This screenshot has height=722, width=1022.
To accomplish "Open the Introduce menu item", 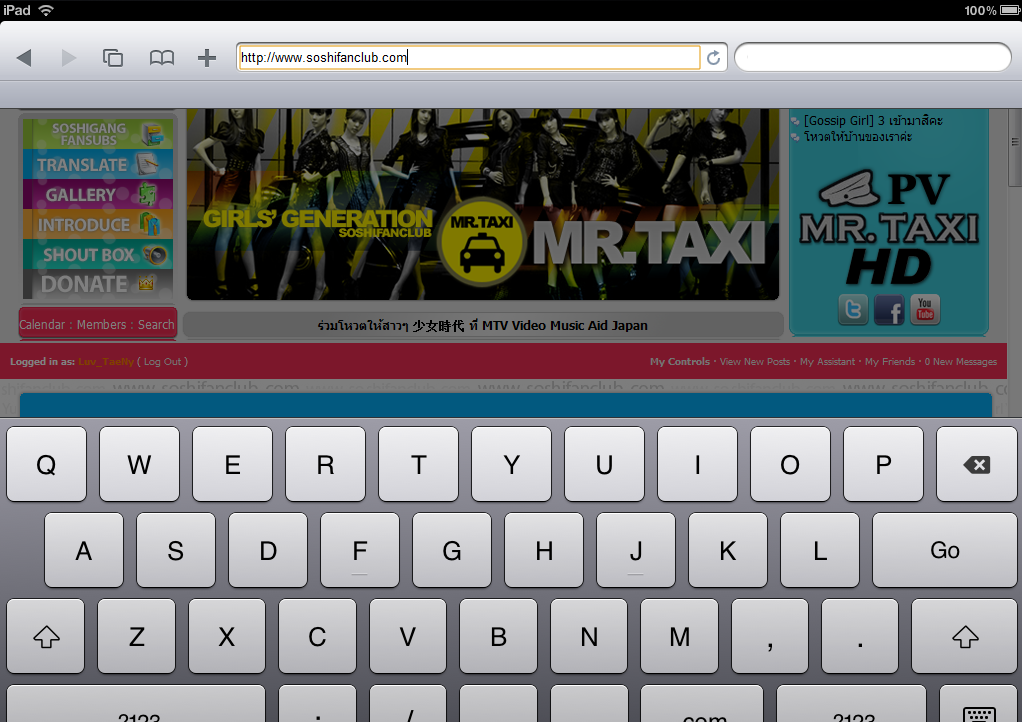I will 98,224.
